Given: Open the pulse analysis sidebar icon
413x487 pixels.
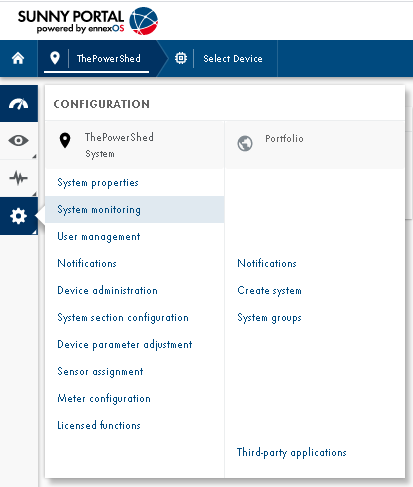Looking at the screenshot, I should tap(19, 178).
